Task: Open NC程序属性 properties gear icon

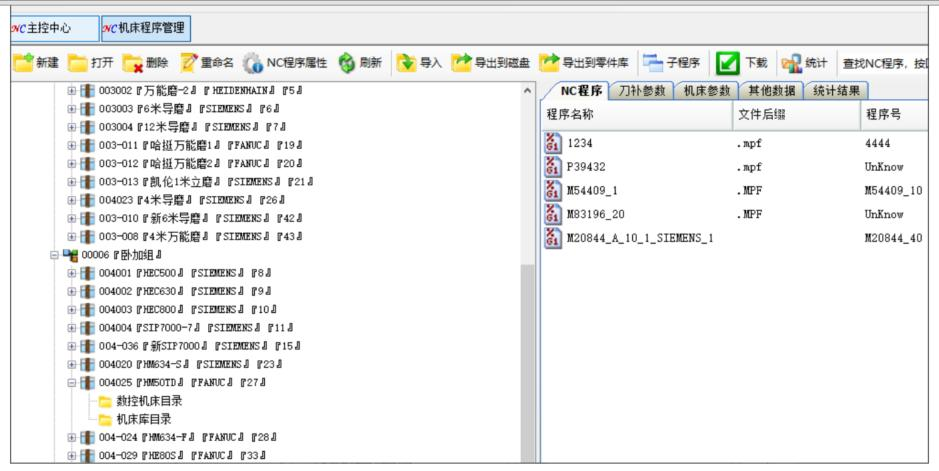Action: [253, 63]
